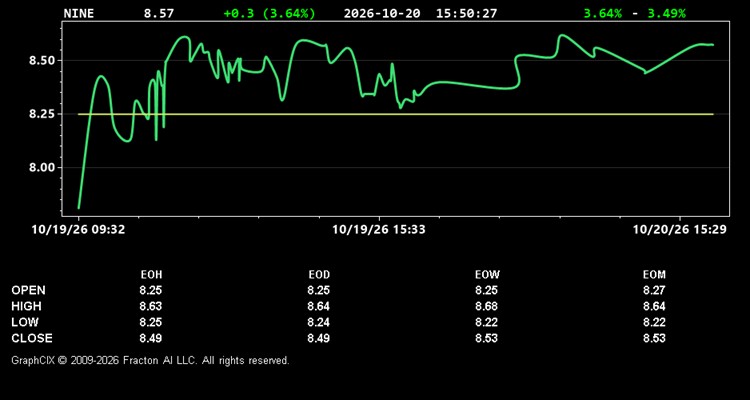Click the CLOSE row label
750x400 pixels.
tap(32, 338)
